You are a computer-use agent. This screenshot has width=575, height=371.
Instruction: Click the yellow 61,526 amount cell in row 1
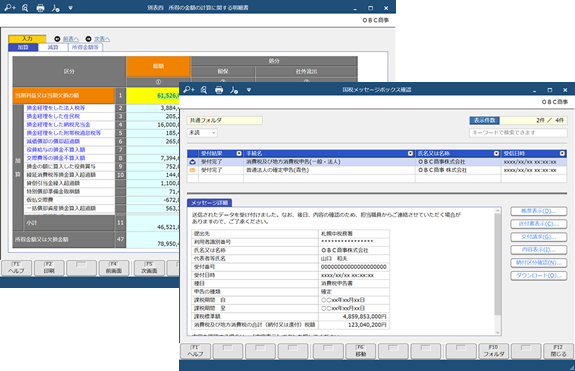(x=153, y=96)
